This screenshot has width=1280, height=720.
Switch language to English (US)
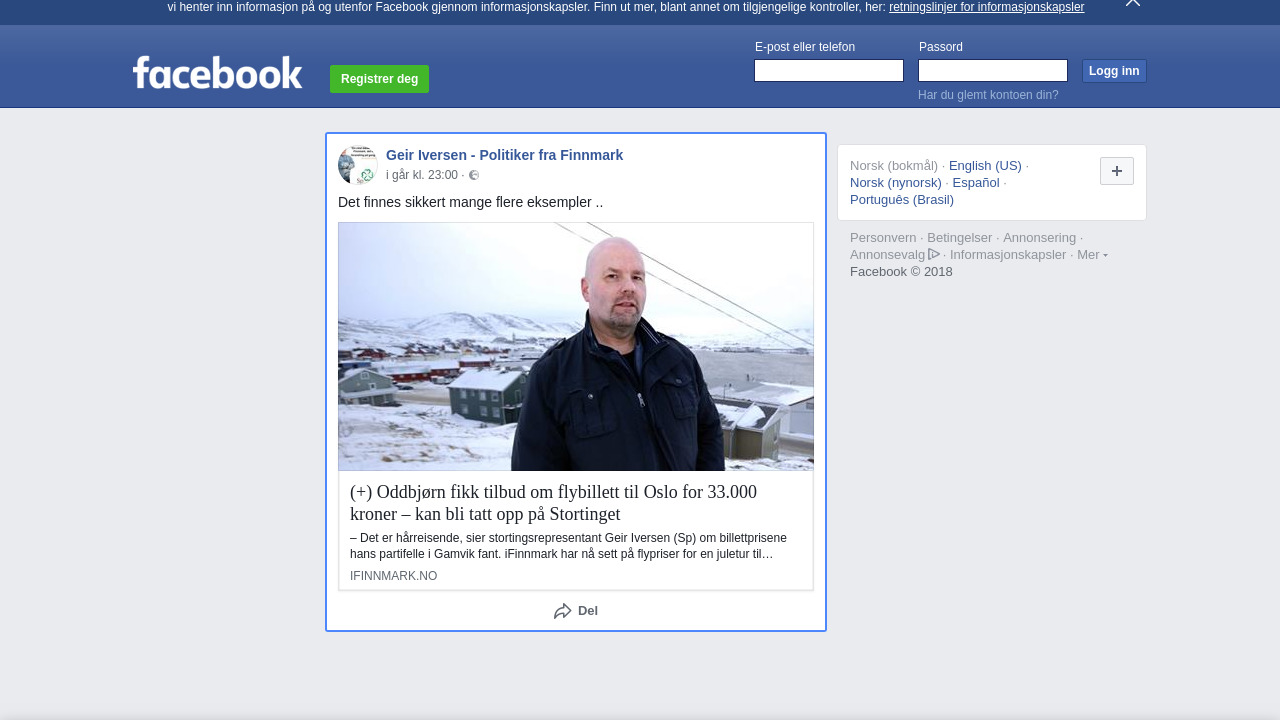(985, 166)
